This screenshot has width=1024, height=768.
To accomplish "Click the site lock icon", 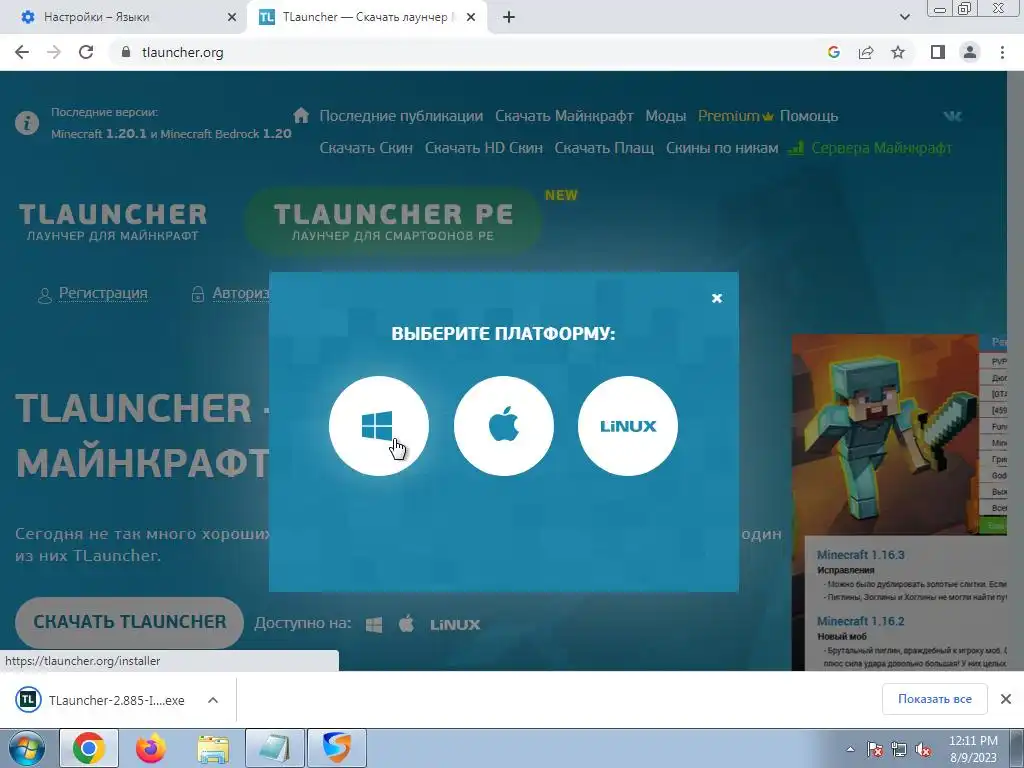I will [126, 52].
